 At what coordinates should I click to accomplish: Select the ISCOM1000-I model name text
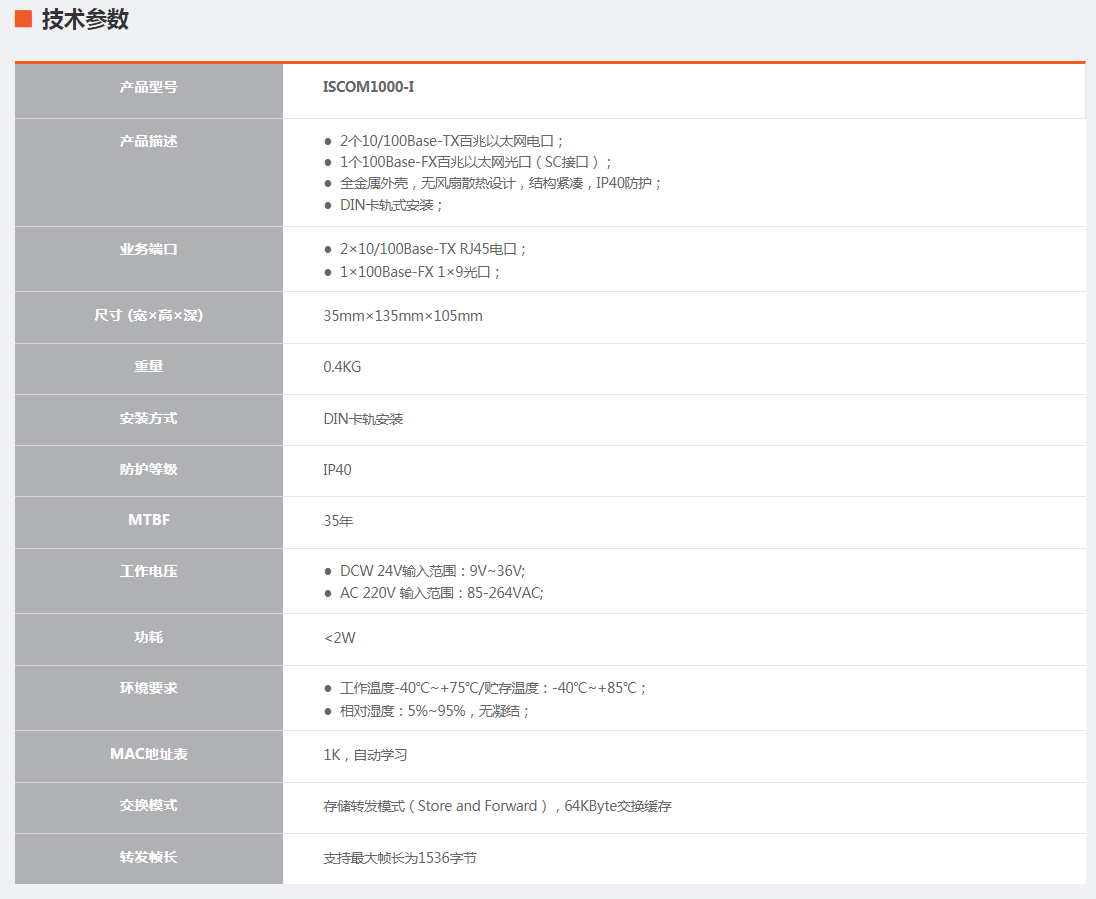368,87
